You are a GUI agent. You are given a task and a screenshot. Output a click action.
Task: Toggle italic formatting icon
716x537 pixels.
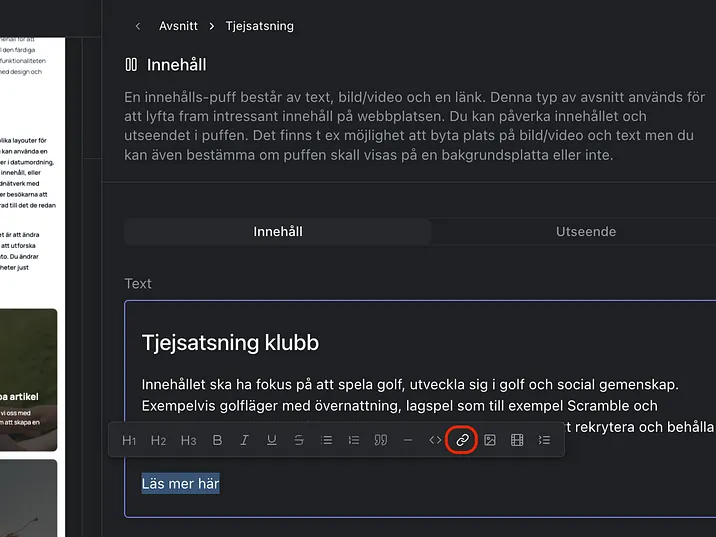tap(244, 440)
